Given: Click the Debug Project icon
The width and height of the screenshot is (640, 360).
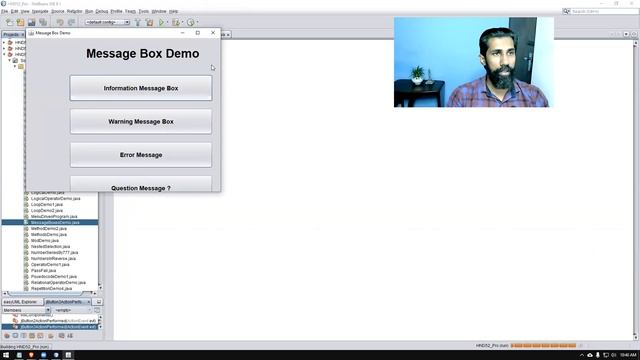Looking at the screenshot, I should coord(176,22).
